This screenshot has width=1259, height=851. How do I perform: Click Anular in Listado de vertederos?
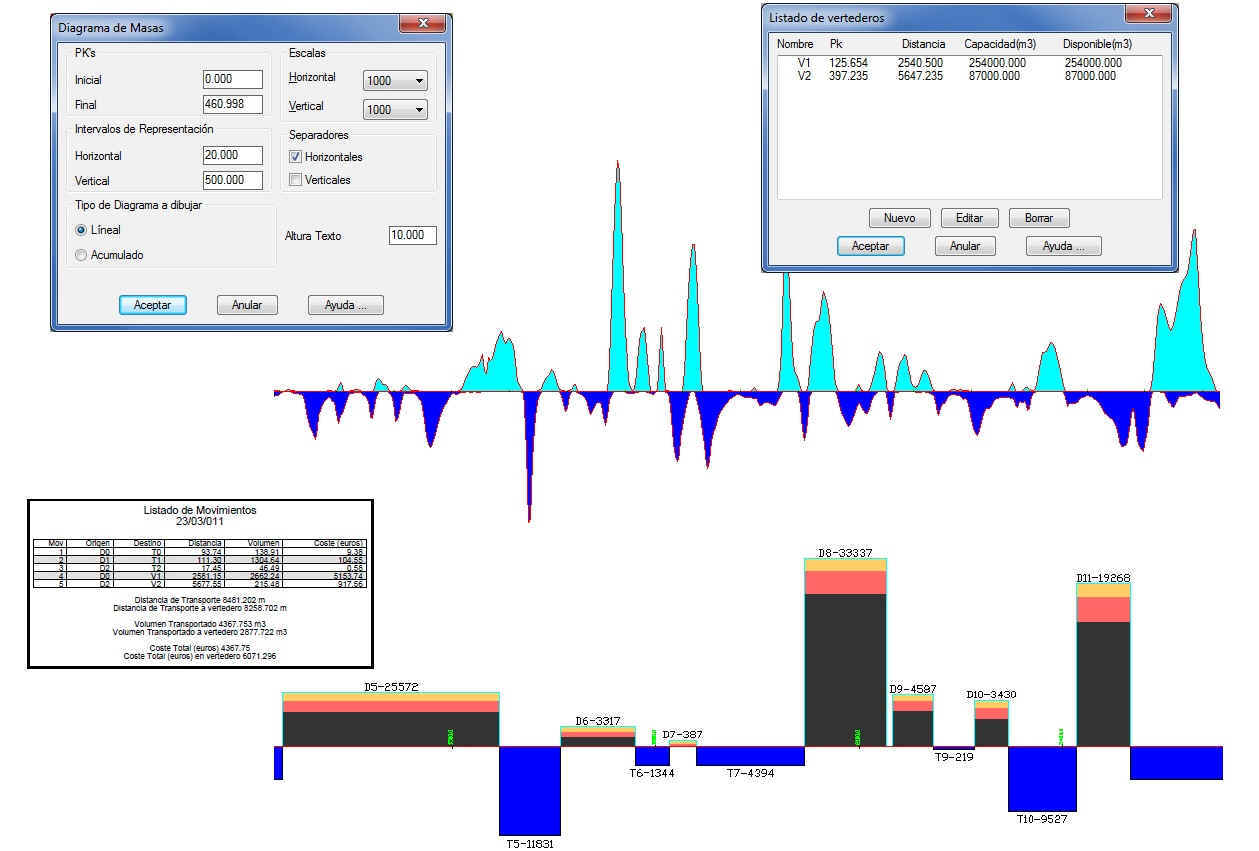click(x=964, y=246)
